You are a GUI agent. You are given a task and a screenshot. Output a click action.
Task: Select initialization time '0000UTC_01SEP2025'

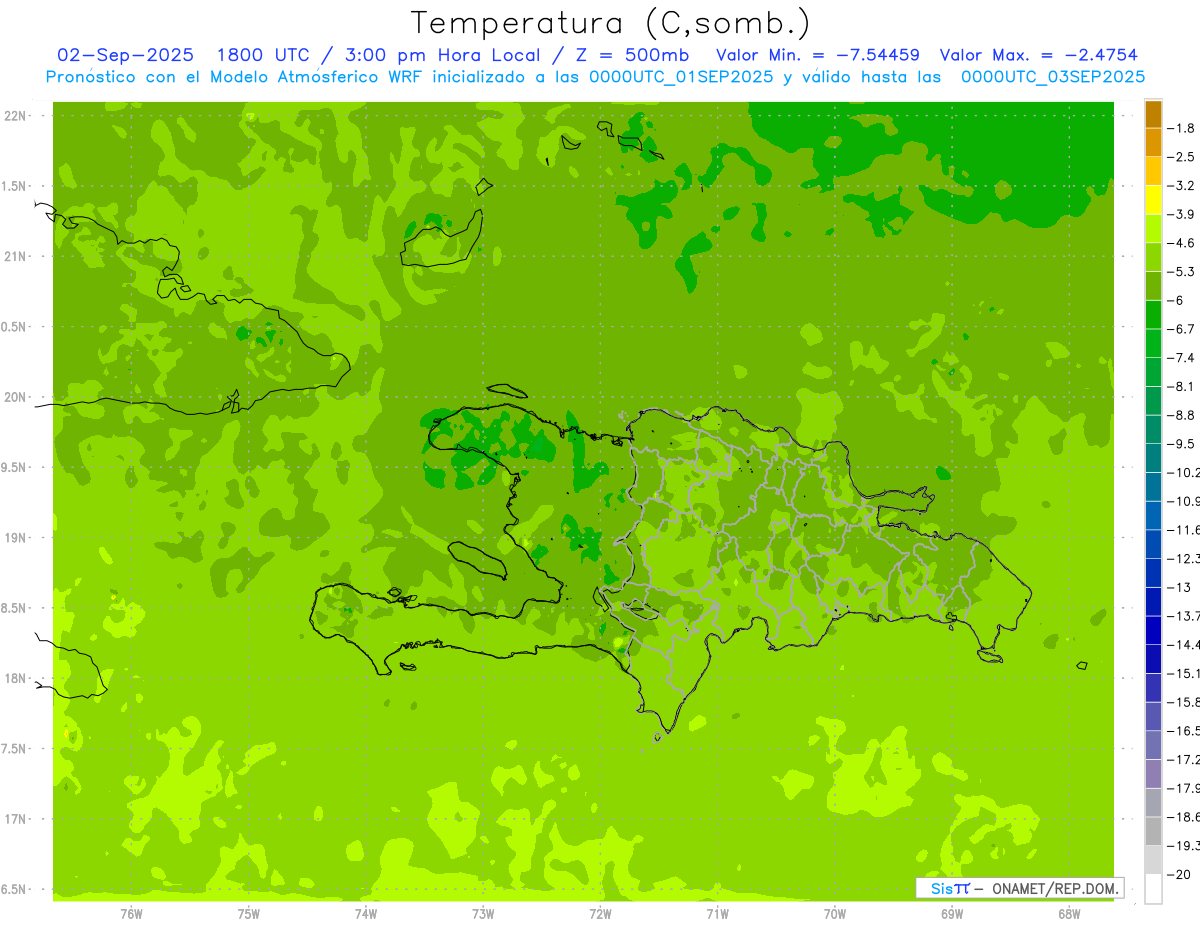click(x=682, y=77)
